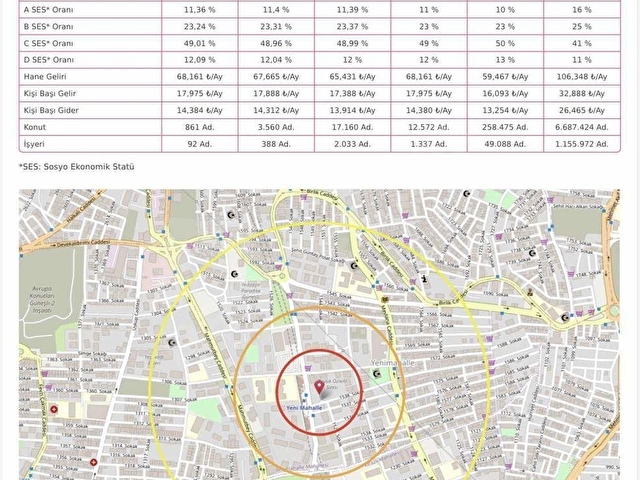This screenshot has height=480, width=640.
Task: Click the '41 %' cell in C SES row
Action: (x=582, y=43)
